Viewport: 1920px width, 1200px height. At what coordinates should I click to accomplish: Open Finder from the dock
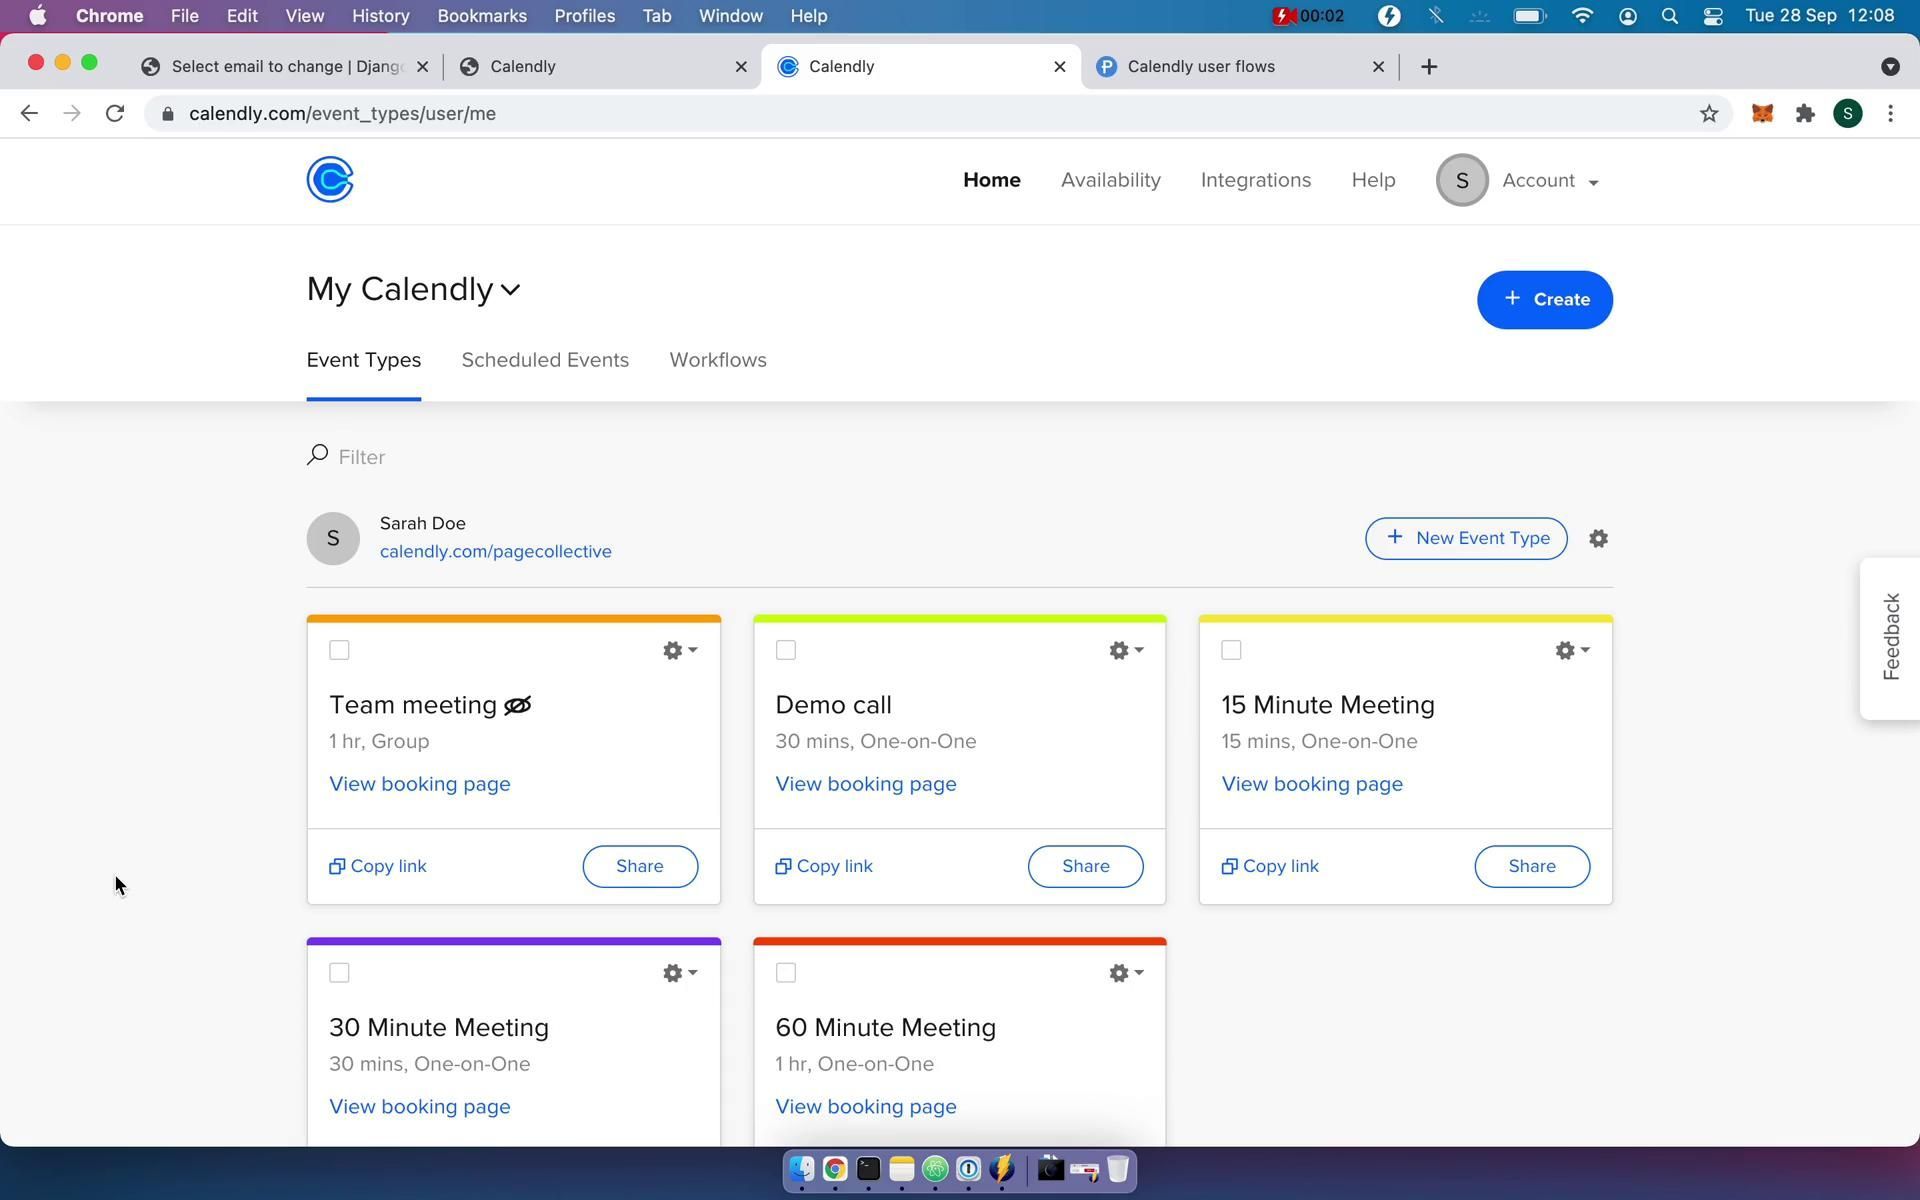(x=801, y=1169)
